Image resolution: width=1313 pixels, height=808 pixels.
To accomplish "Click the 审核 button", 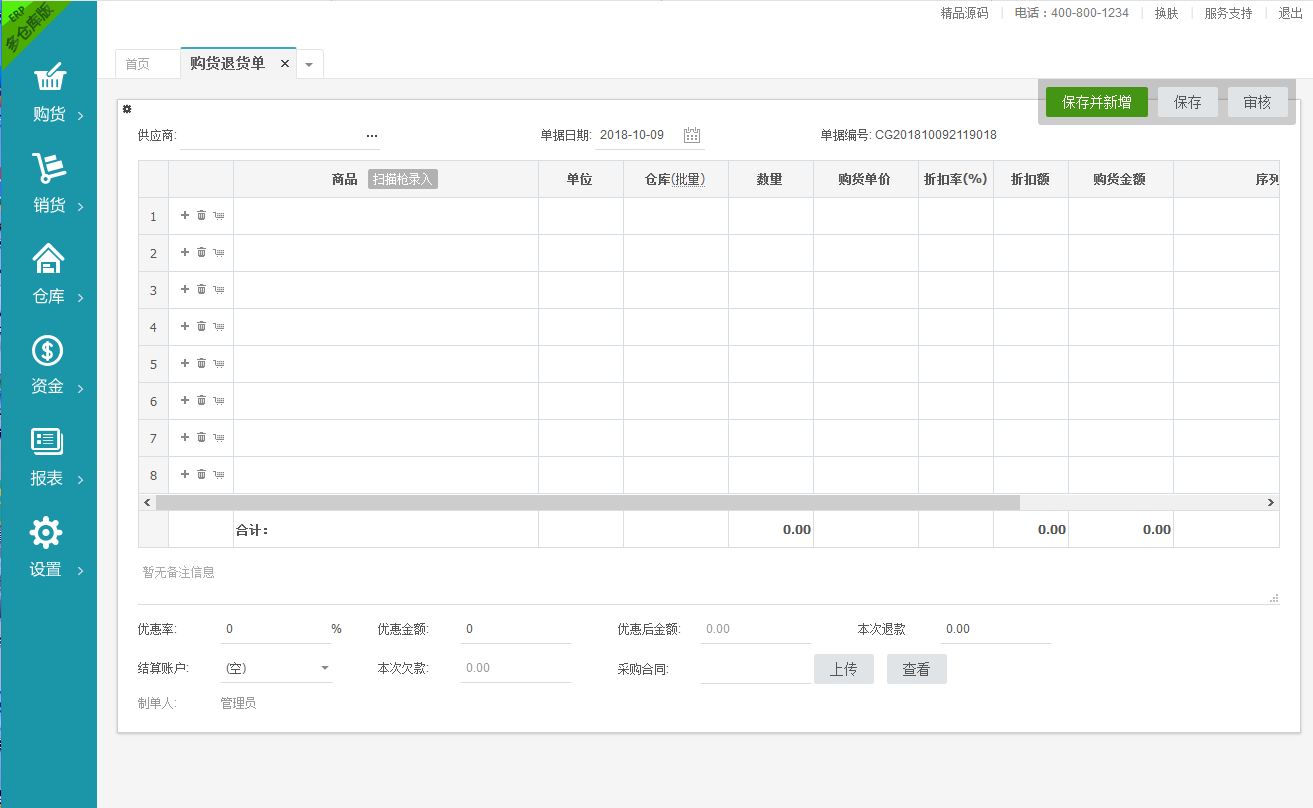I will click(x=1257, y=102).
